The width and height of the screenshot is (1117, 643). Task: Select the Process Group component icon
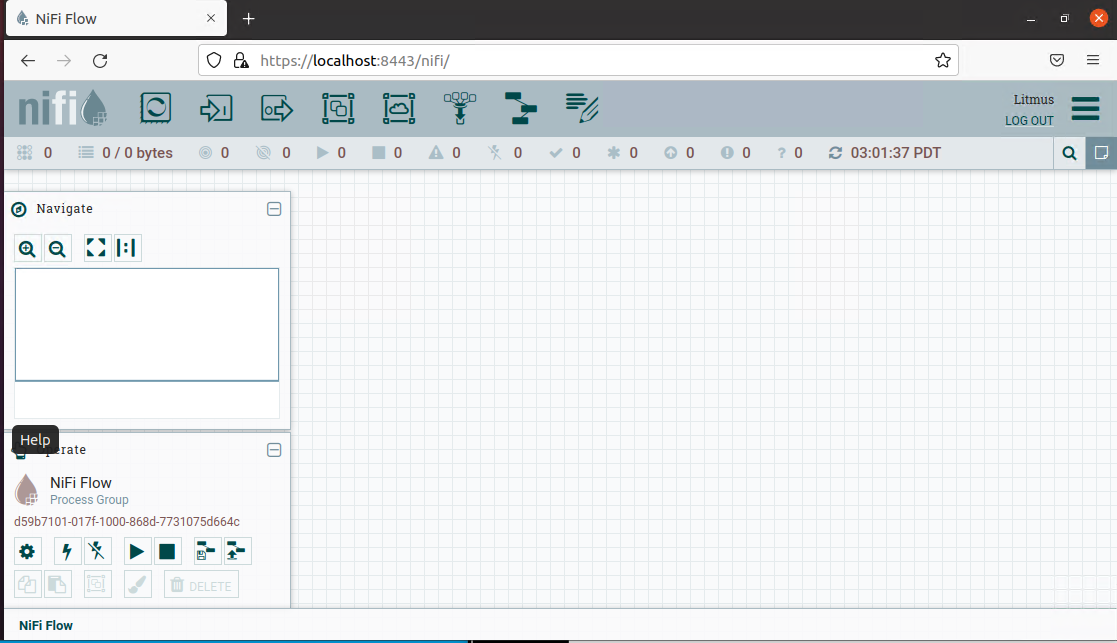338,108
